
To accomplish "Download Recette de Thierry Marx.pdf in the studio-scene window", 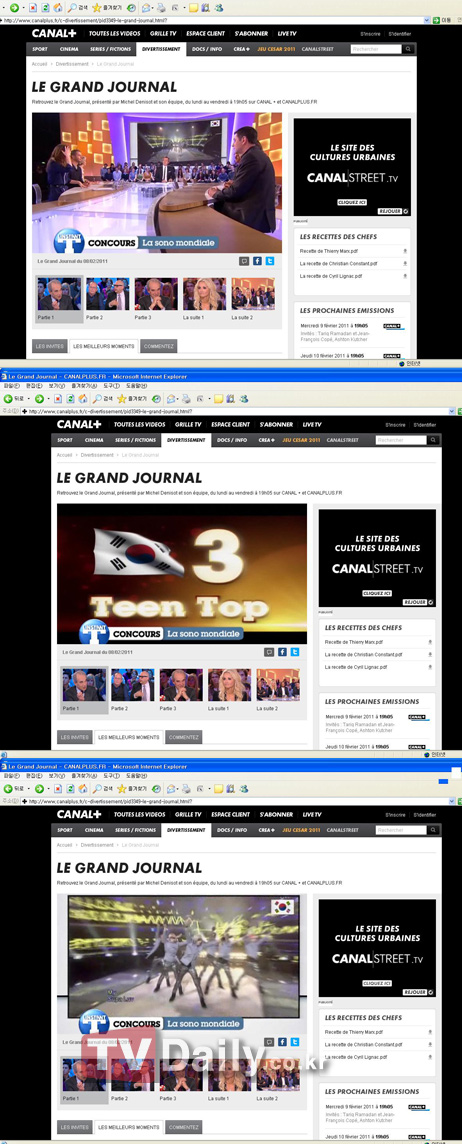I will 404,250.
